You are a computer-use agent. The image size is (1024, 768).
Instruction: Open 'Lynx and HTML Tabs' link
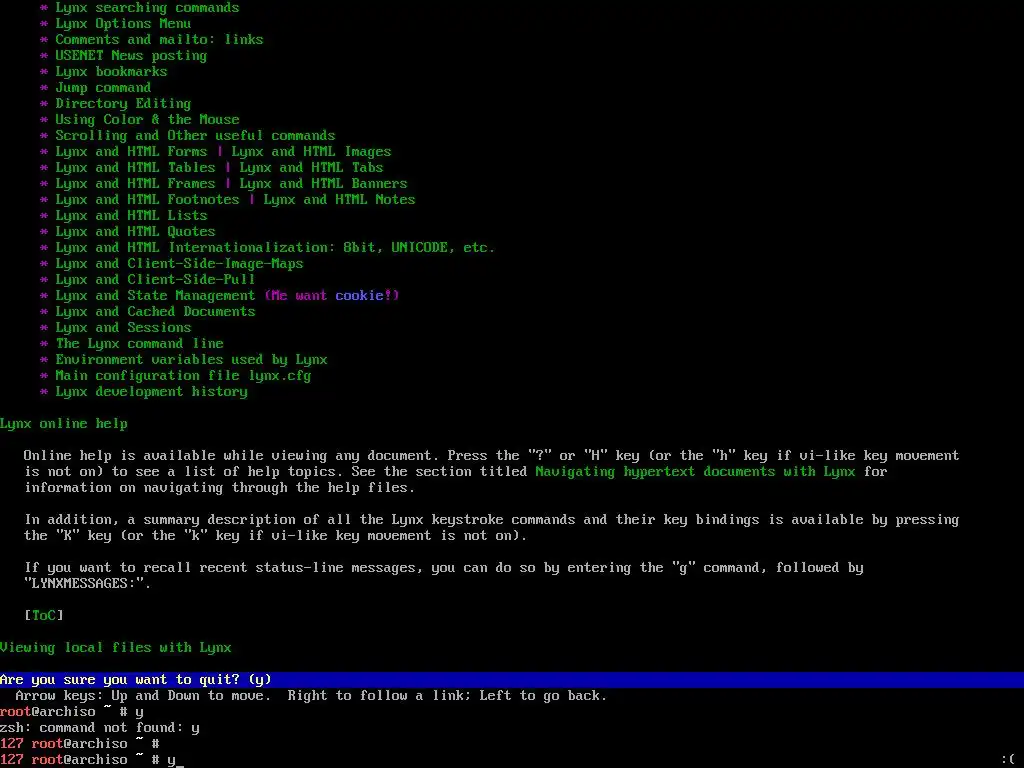312,168
